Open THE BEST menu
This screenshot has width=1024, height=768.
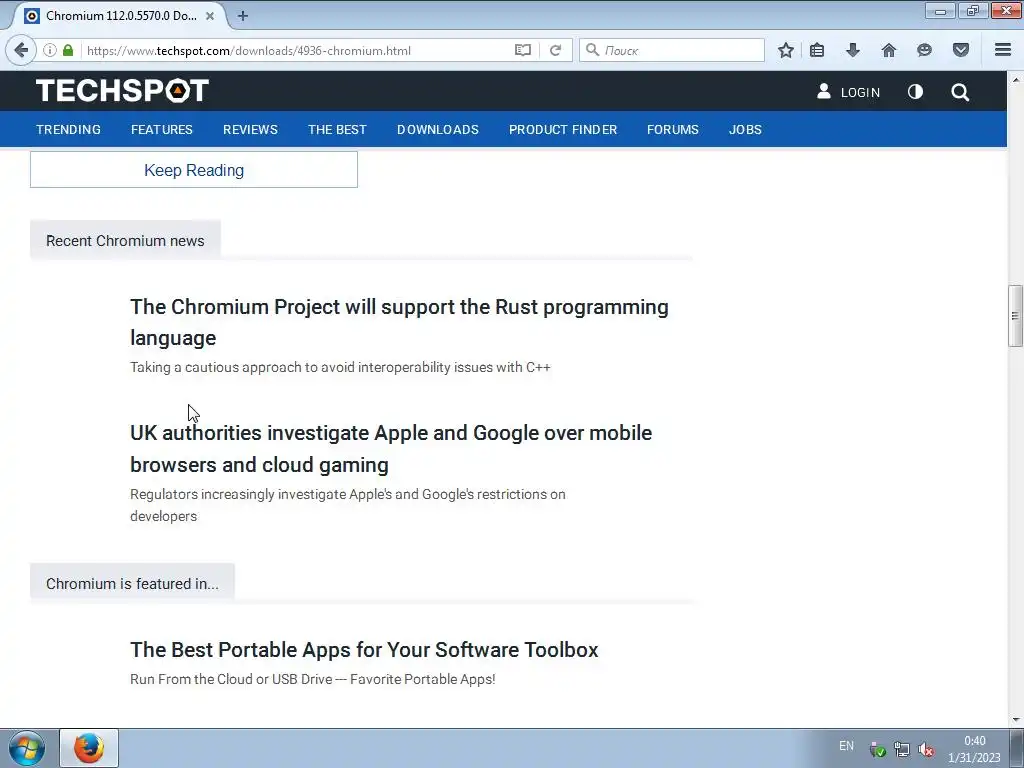click(338, 129)
